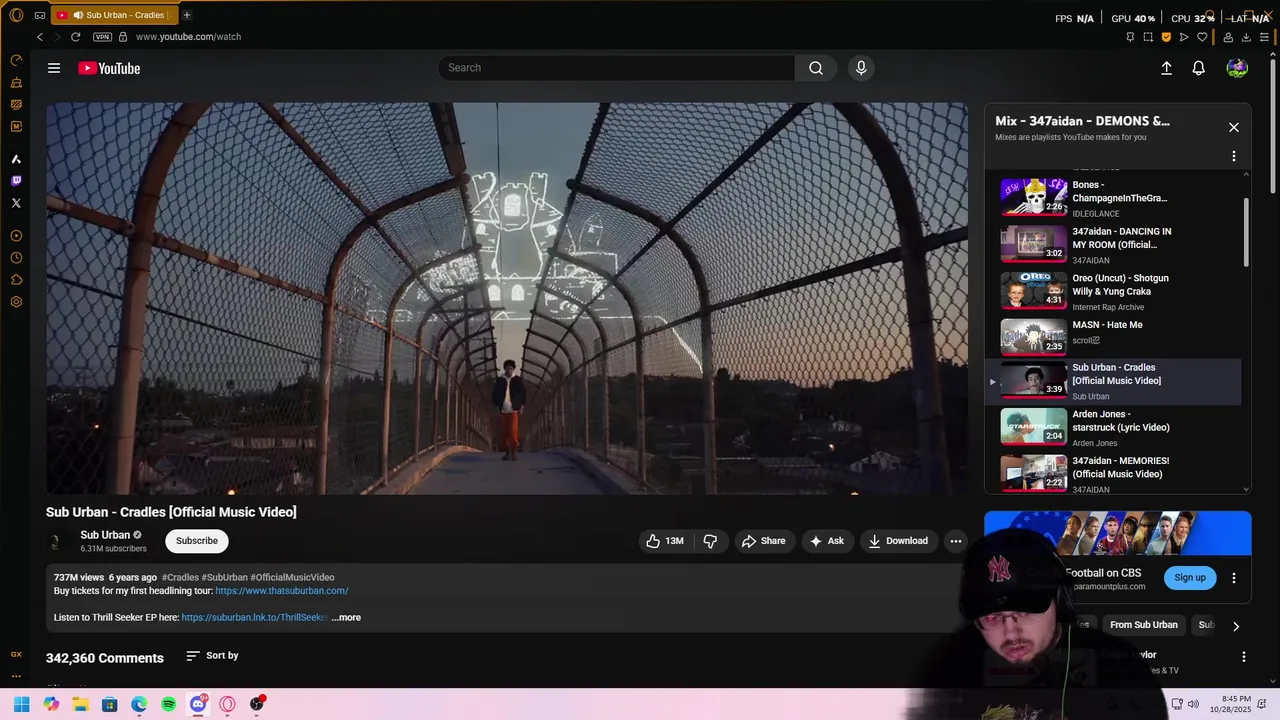Open Spotify from Windows taskbar

[169, 704]
